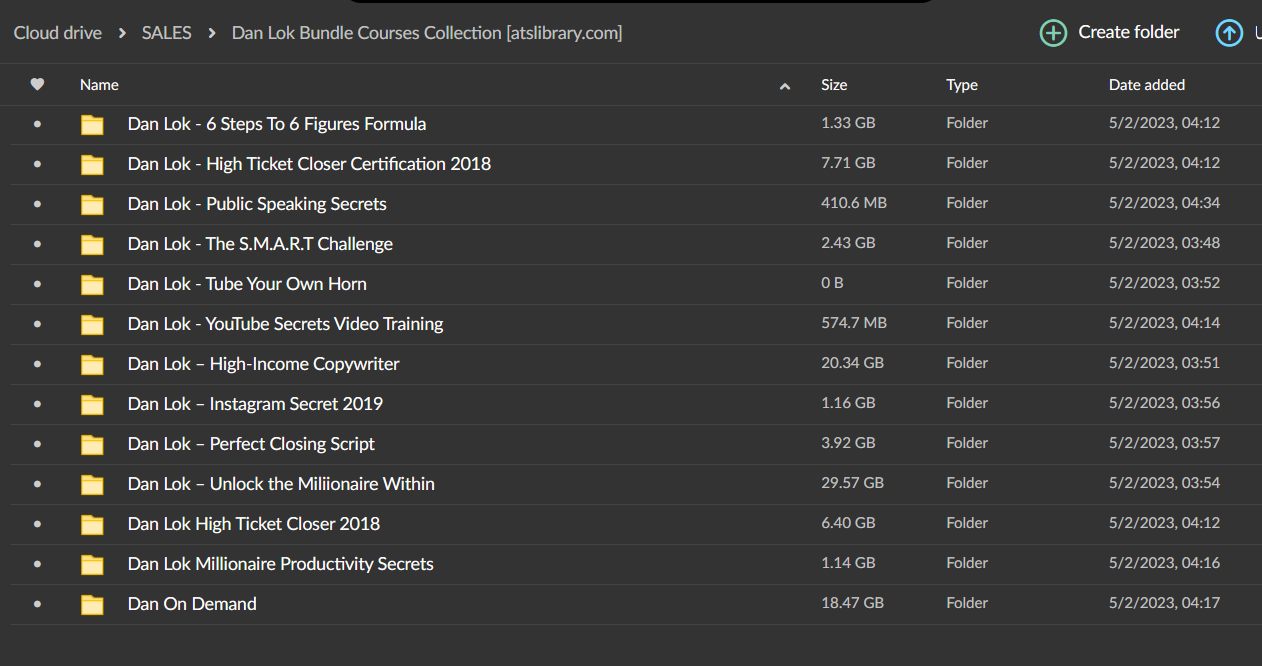Viewport: 1262px width, 666px height.
Task: Click folder icon next to "Dan Lok – Perfect Closing Script"
Action: (92, 444)
